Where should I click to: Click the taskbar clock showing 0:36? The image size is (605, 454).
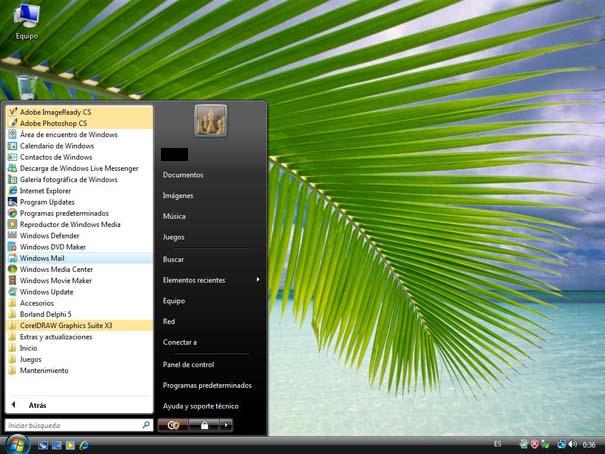click(x=589, y=445)
